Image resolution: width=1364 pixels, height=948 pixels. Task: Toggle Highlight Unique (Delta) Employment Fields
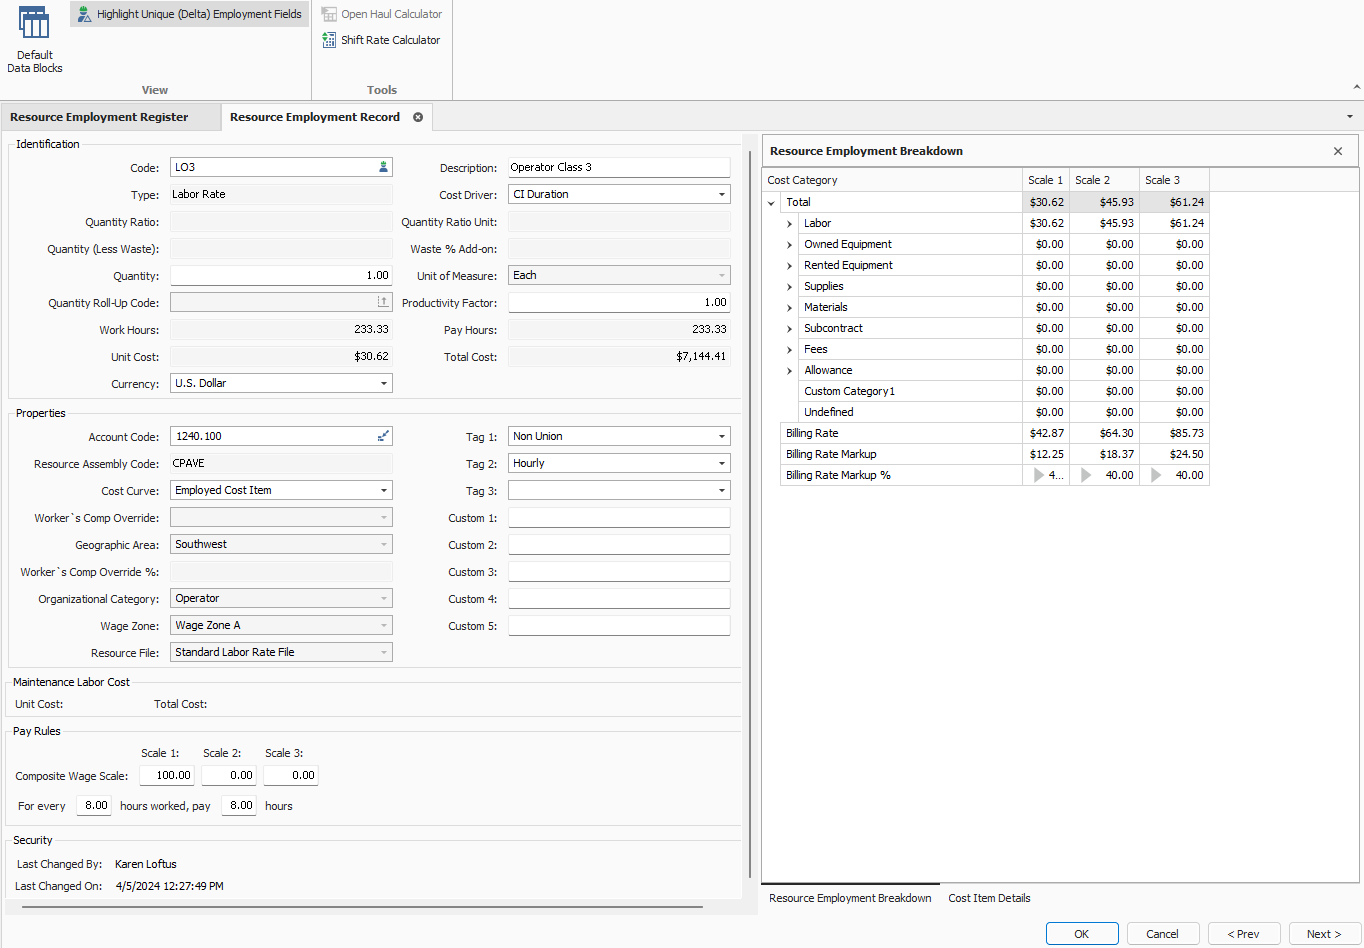pos(190,14)
